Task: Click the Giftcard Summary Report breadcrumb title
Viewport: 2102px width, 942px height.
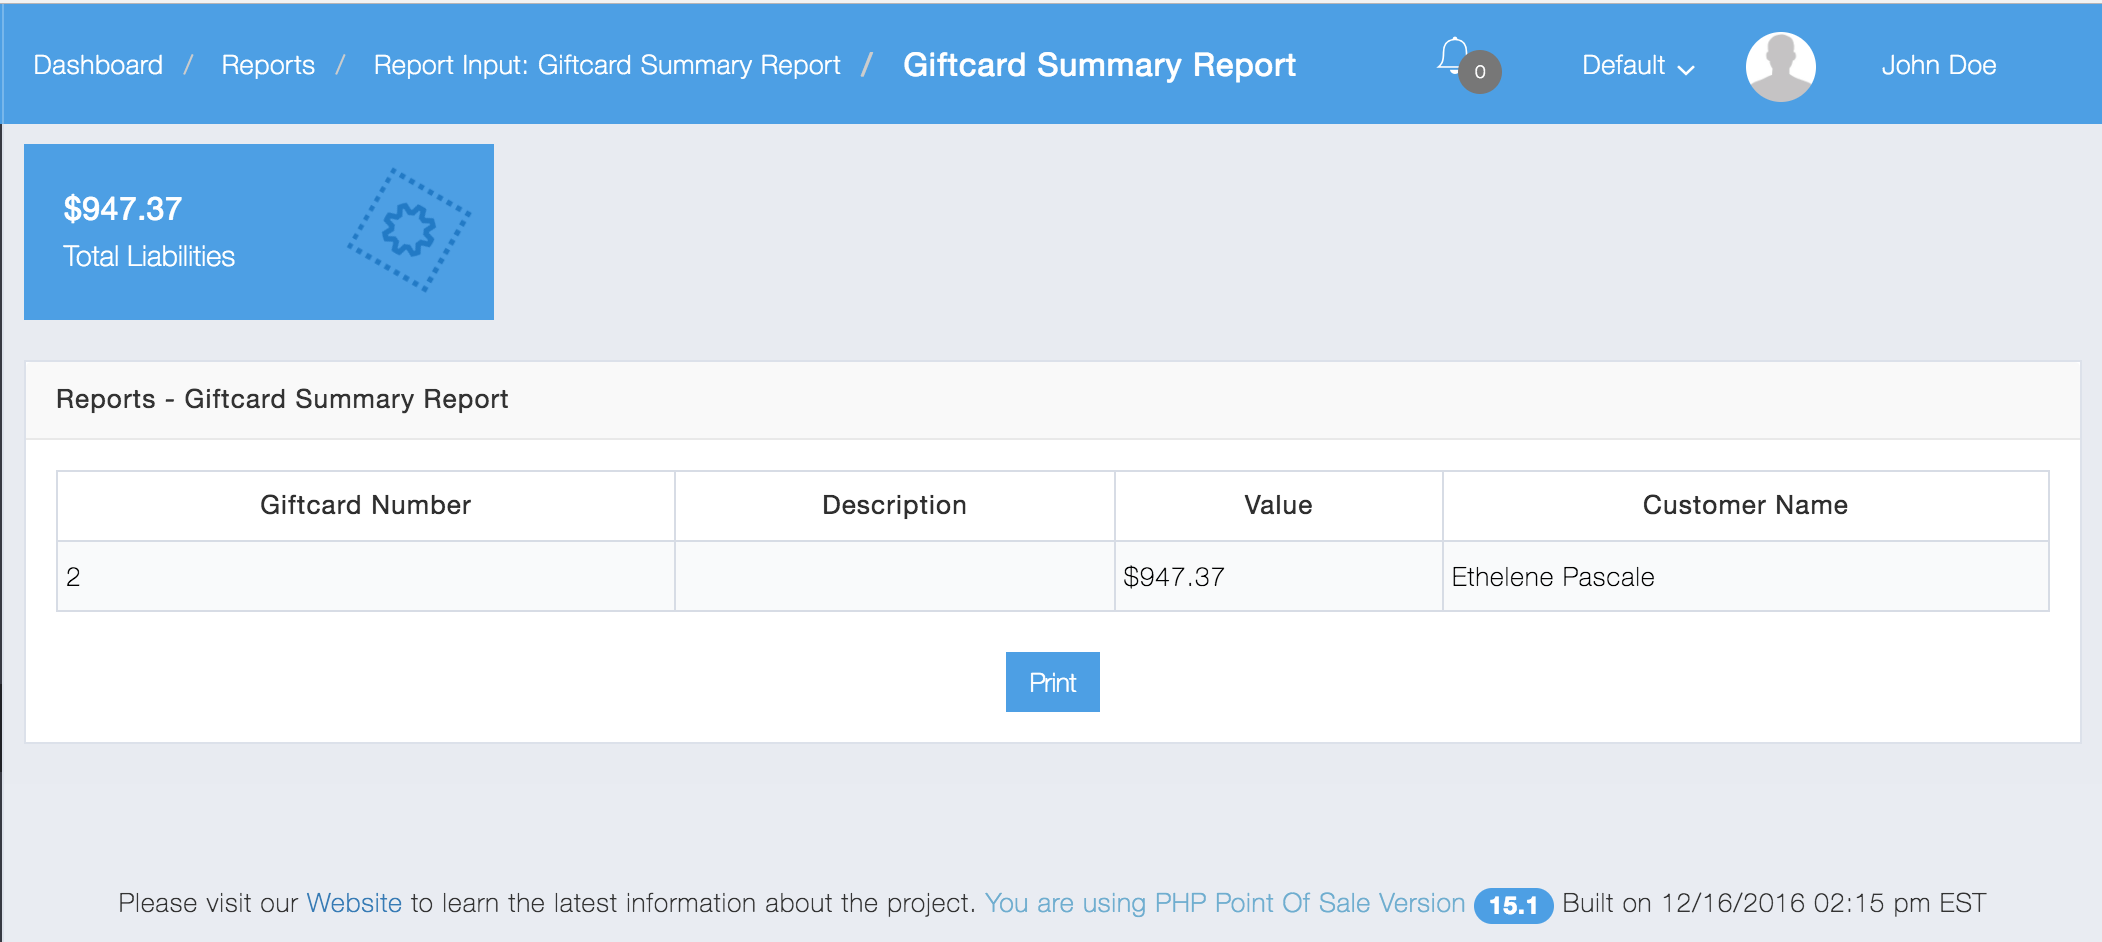Action: (1099, 66)
